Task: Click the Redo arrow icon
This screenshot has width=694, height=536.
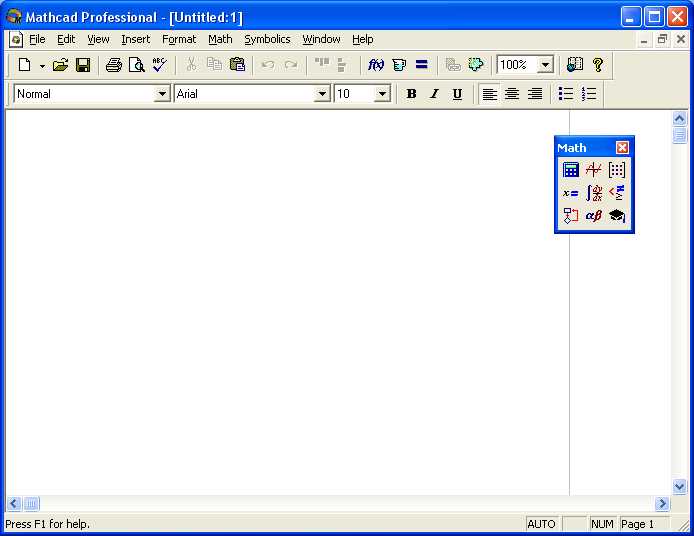Action: point(291,65)
